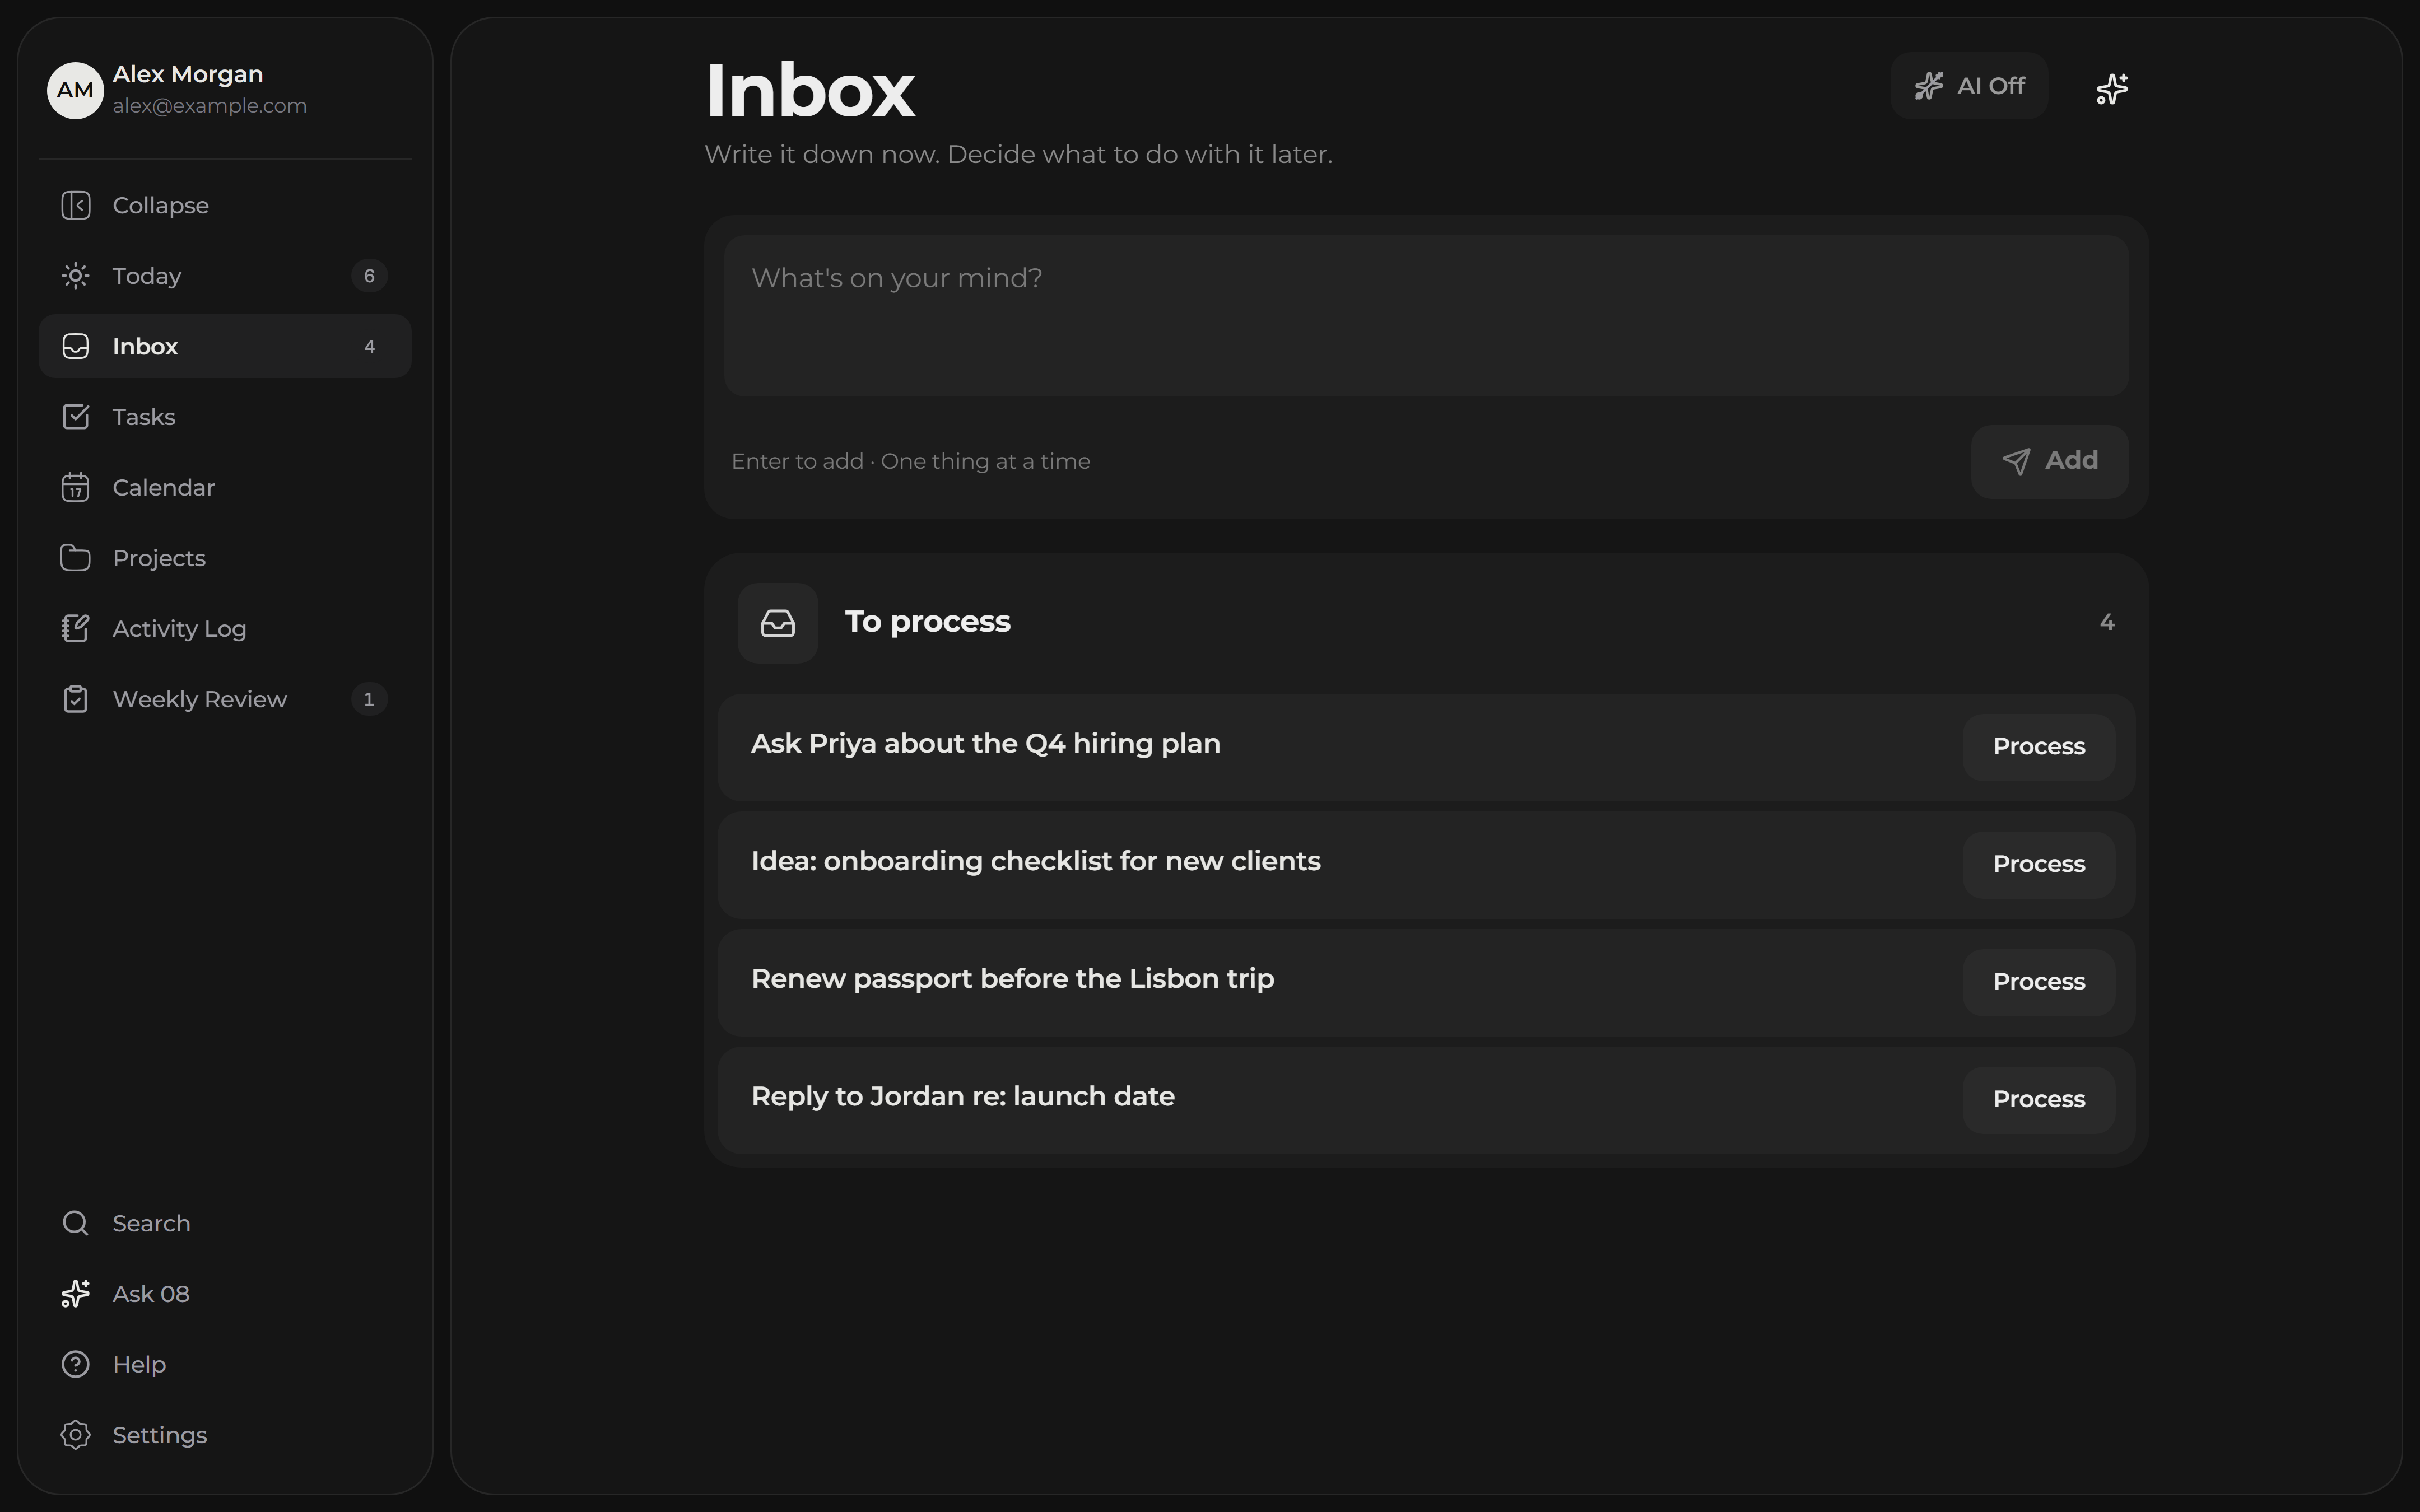This screenshot has width=2420, height=1512.
Task: Click the Search magnifier icon
Action: [75, 1223]
